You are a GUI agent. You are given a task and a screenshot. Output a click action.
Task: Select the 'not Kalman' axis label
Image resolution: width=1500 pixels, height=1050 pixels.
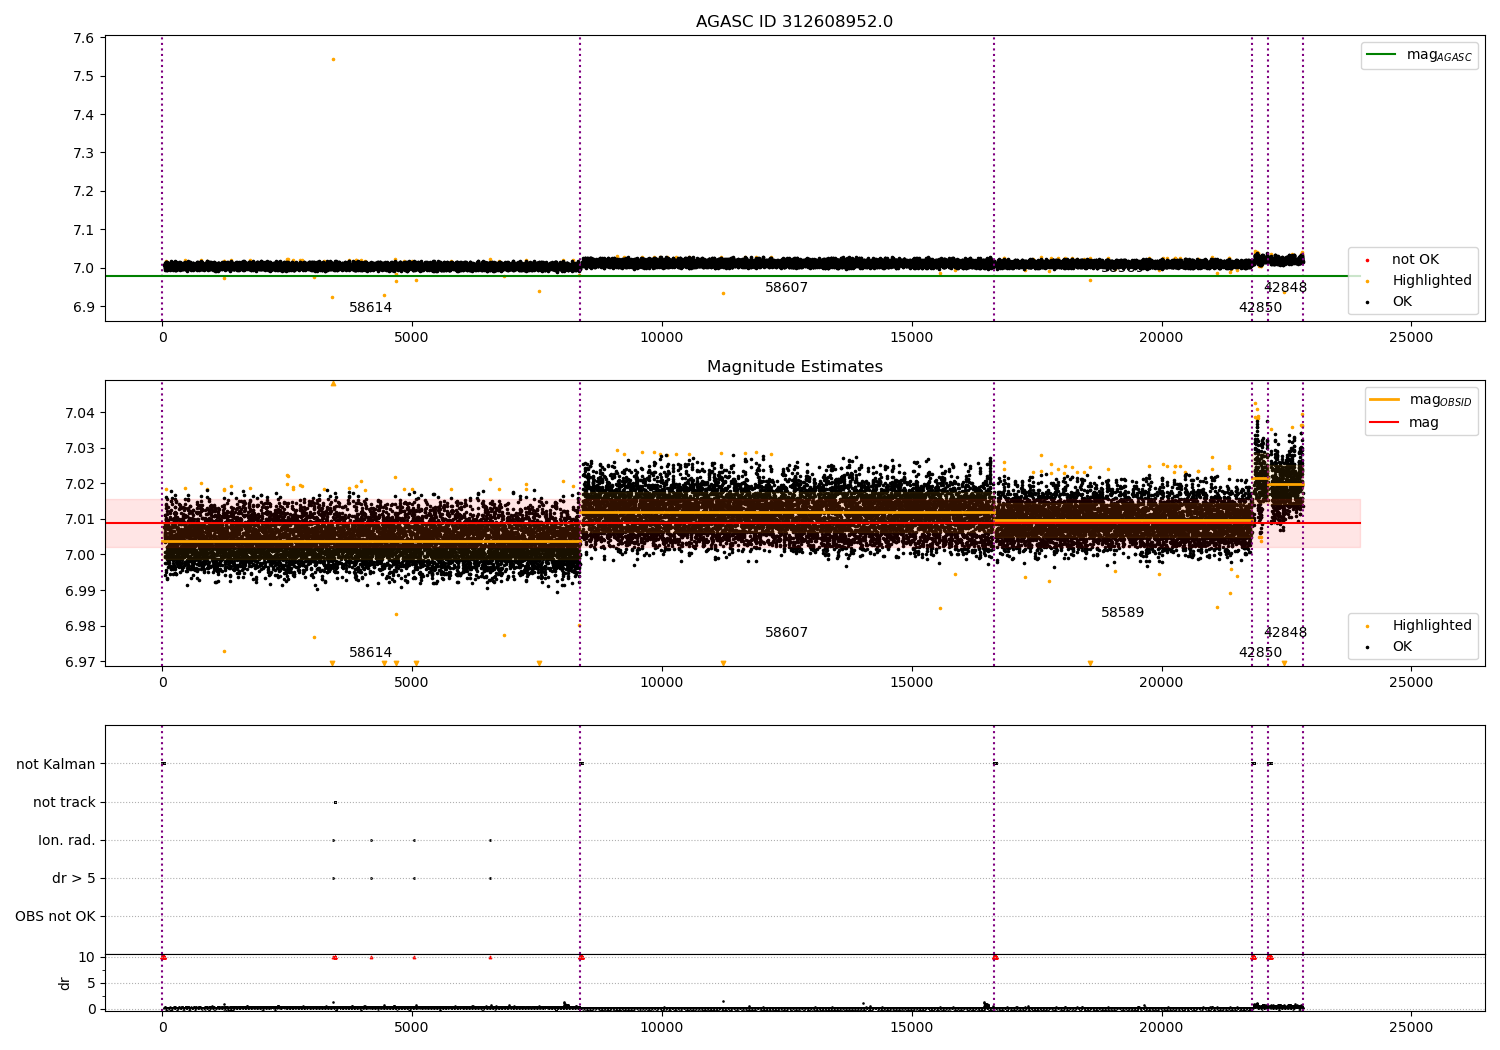[x=56, y=764]
